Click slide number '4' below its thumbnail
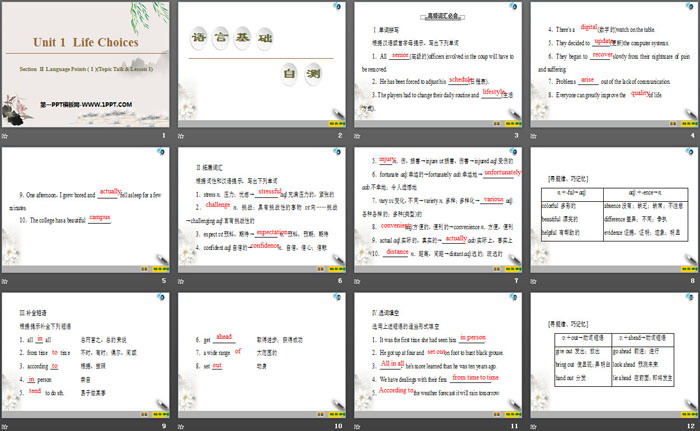 693,135
